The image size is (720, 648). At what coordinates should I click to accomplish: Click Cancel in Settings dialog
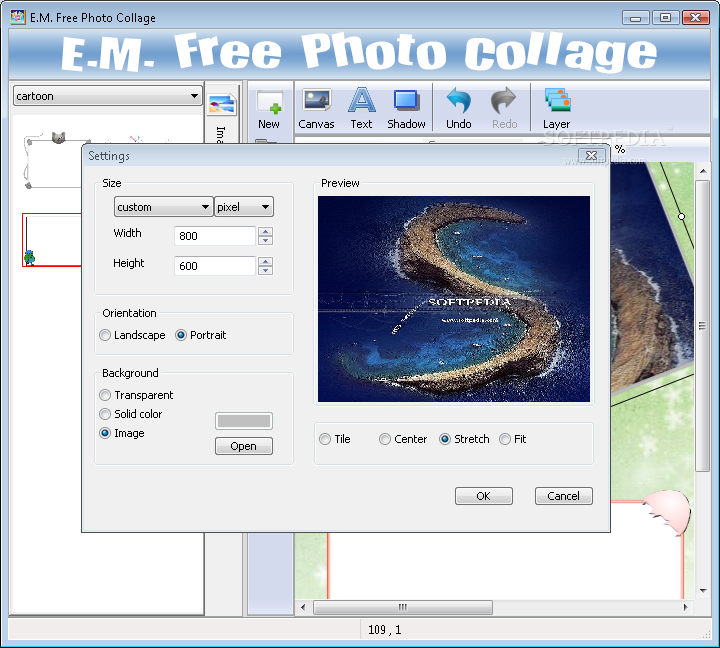pyautogui.click(x=563, y=496)
